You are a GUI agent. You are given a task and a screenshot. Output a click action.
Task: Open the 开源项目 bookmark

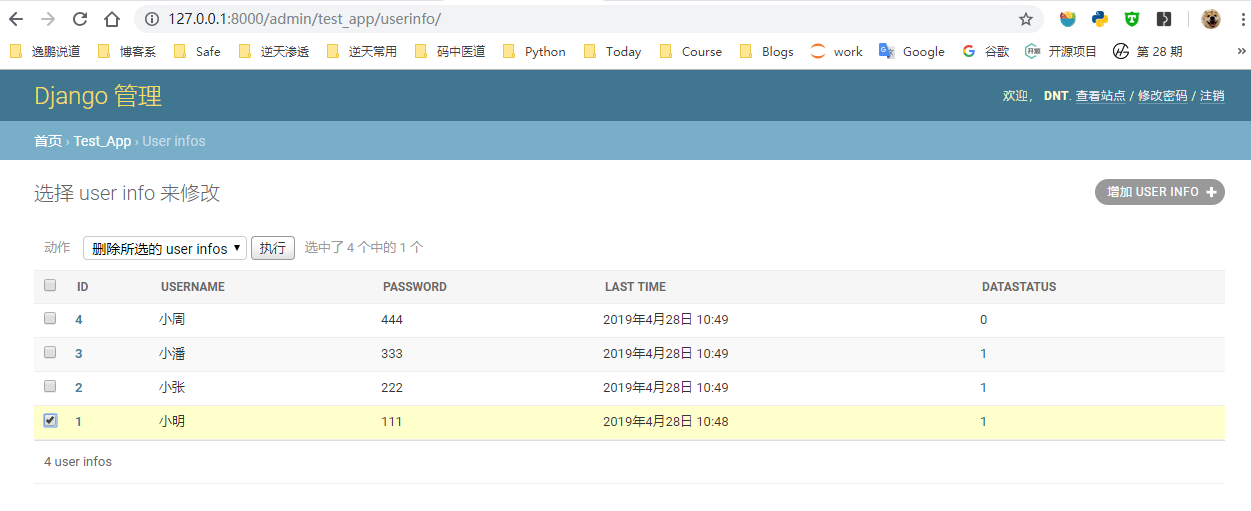1061,51
